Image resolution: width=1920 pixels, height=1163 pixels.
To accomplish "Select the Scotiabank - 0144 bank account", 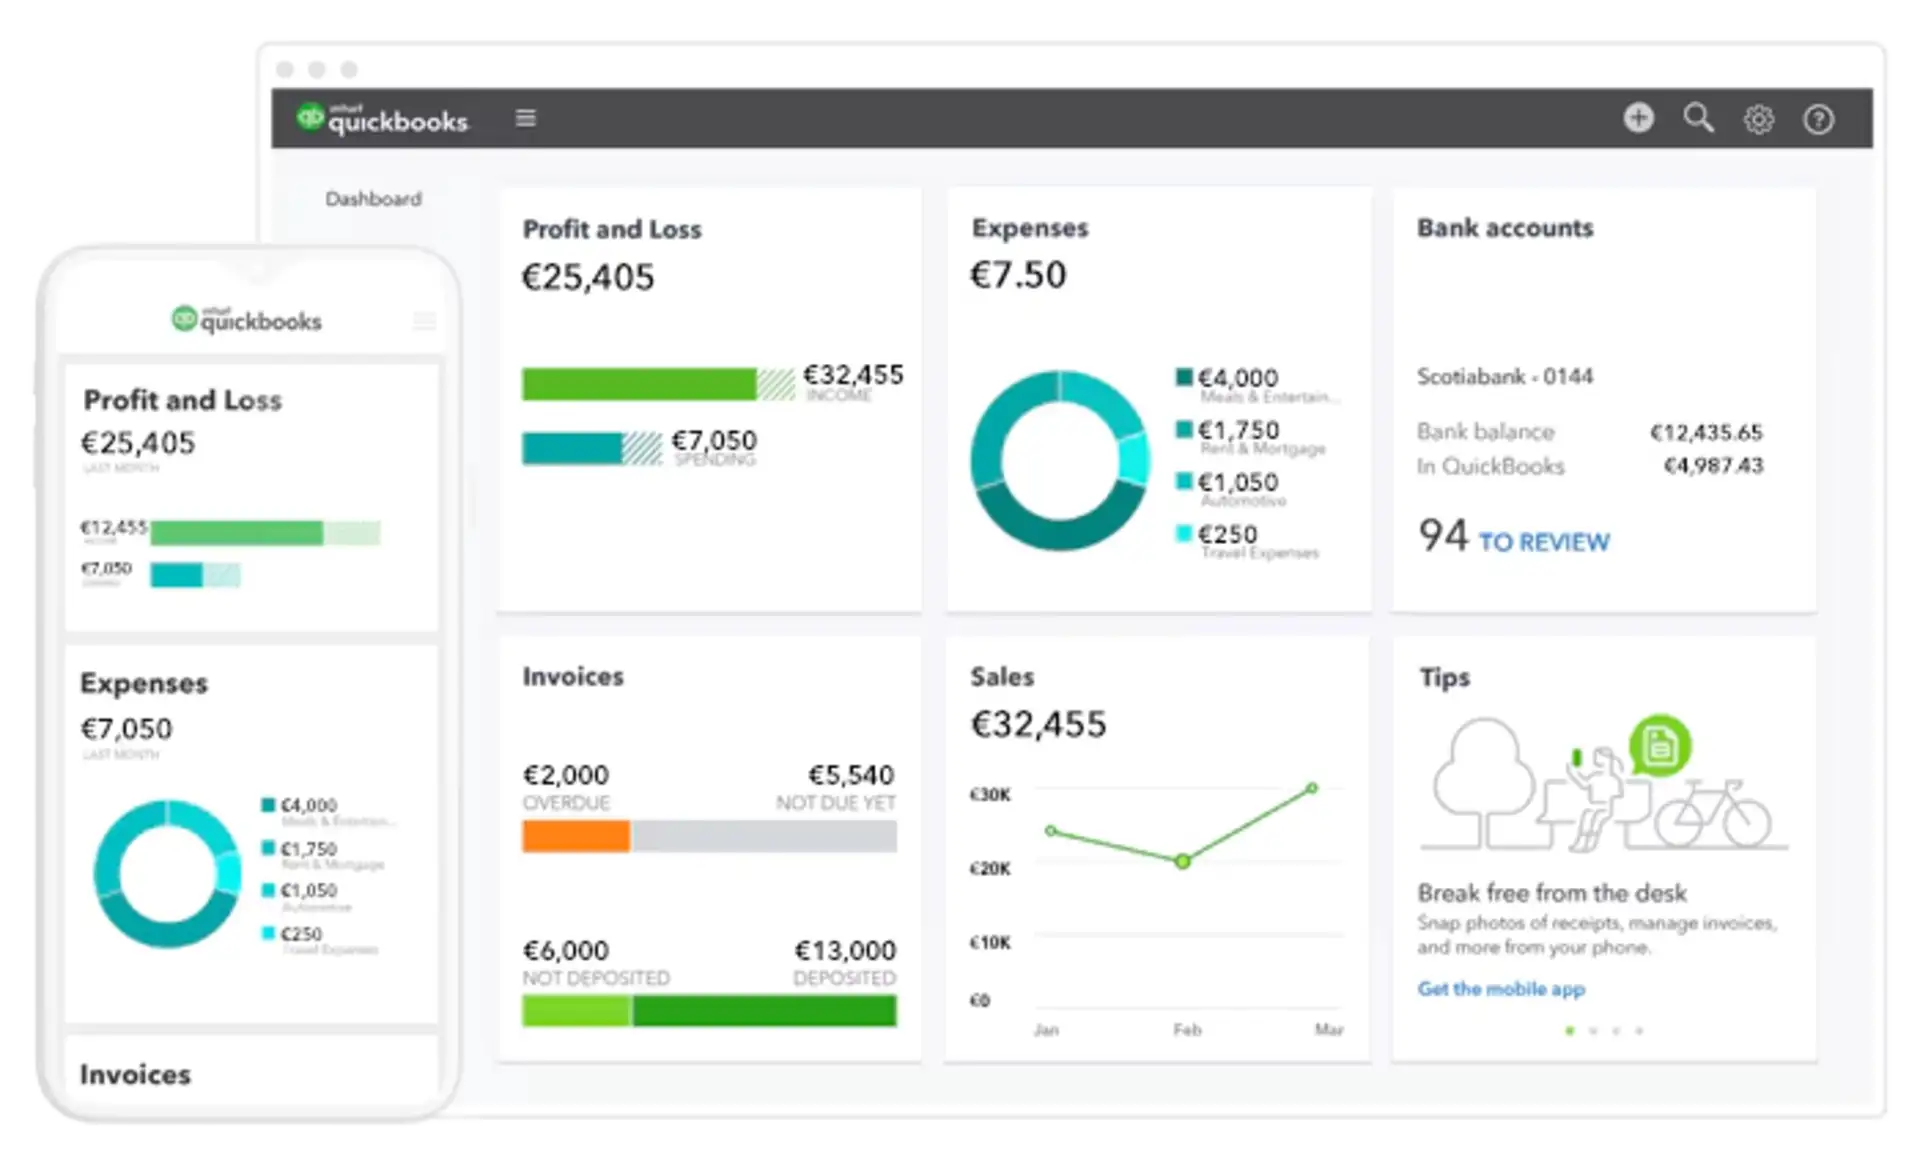I will (x=1506, y=377).
